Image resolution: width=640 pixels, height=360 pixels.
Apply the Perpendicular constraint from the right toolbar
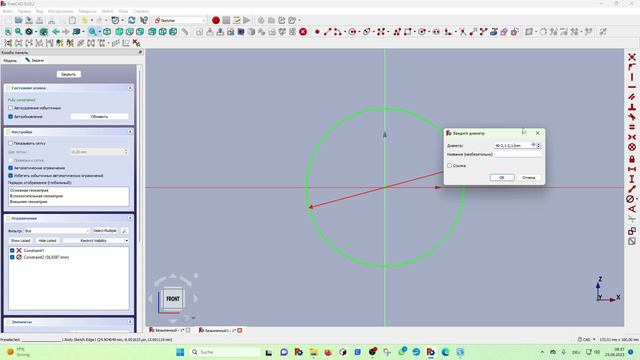click(x=632, y=107)
